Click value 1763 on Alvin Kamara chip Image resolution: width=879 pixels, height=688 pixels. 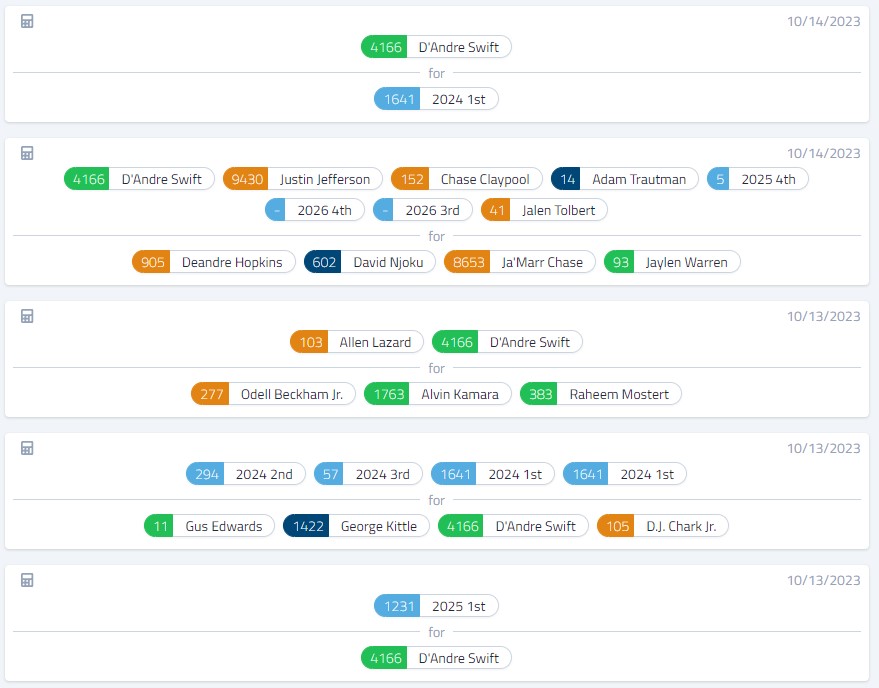click(387, 394)
